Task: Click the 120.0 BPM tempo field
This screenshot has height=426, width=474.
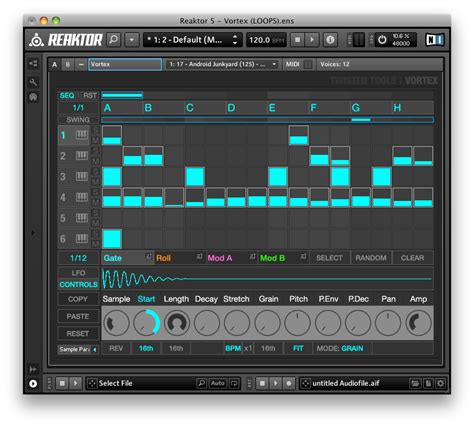Action: (x=266, y=40)
